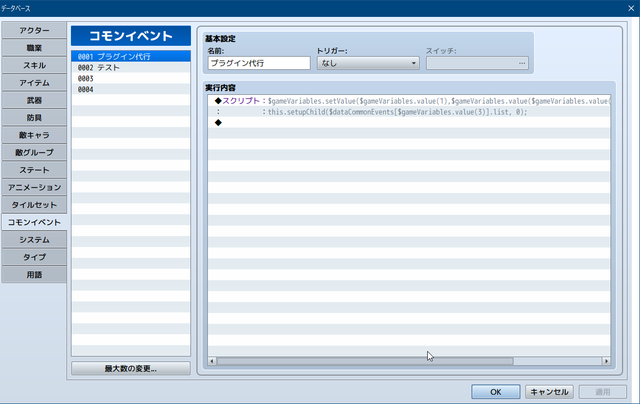Select the ステート tab
Image resolution: width=640 pixels, height=404 pixels.
tap(34, 170)
